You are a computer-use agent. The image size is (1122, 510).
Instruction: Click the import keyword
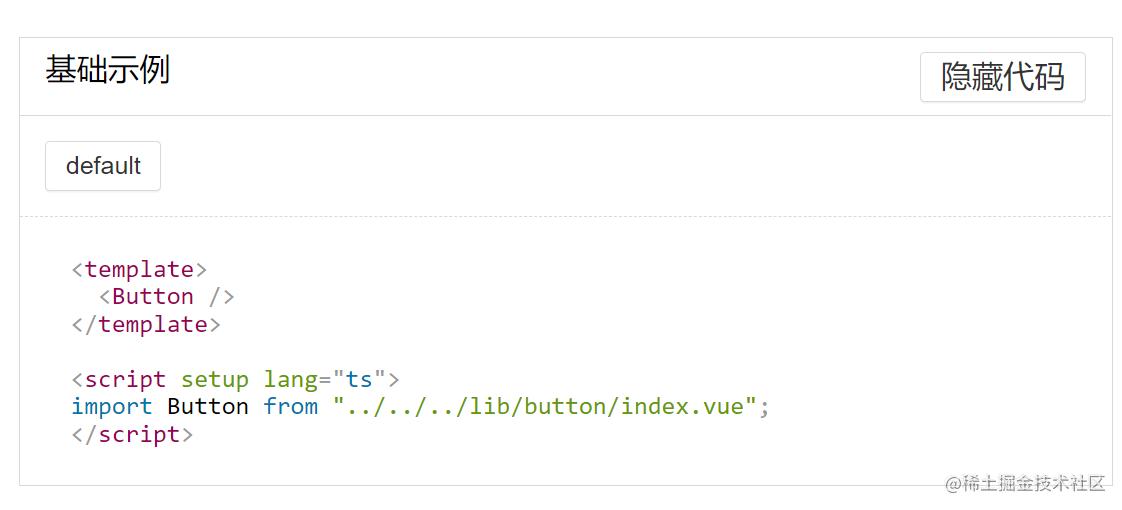point(111,407)
